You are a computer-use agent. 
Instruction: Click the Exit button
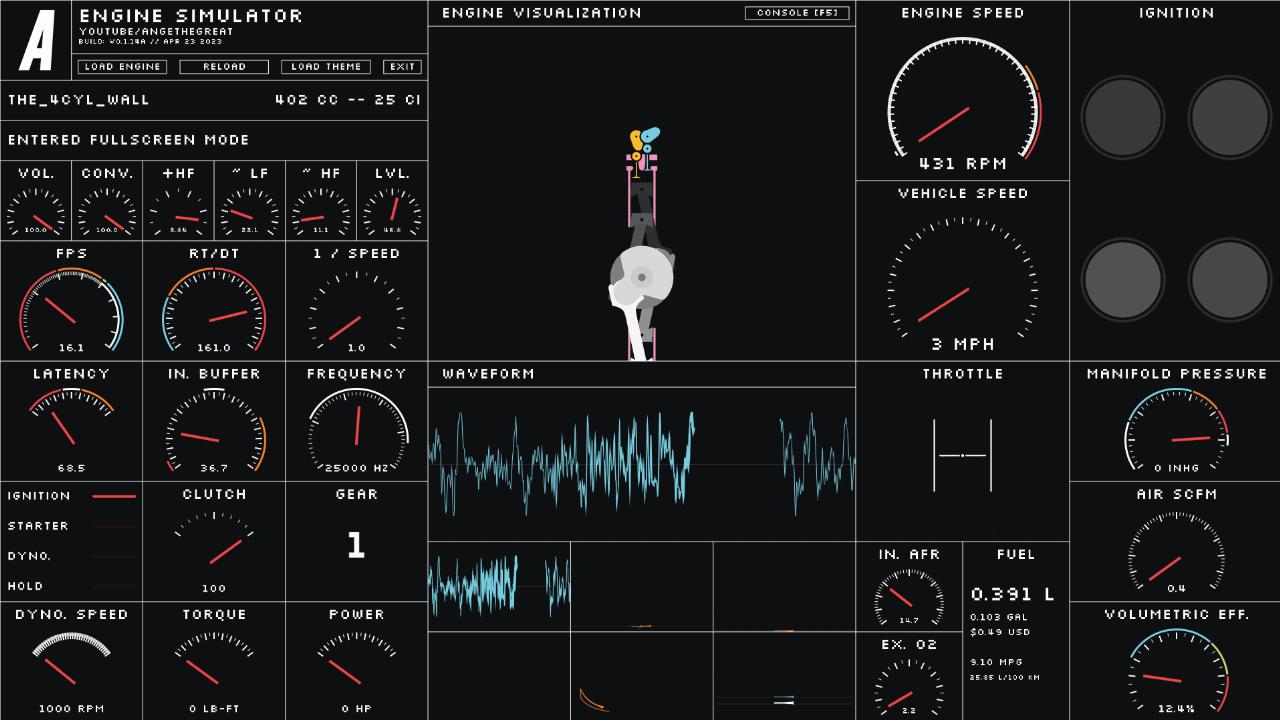point(402,67)
